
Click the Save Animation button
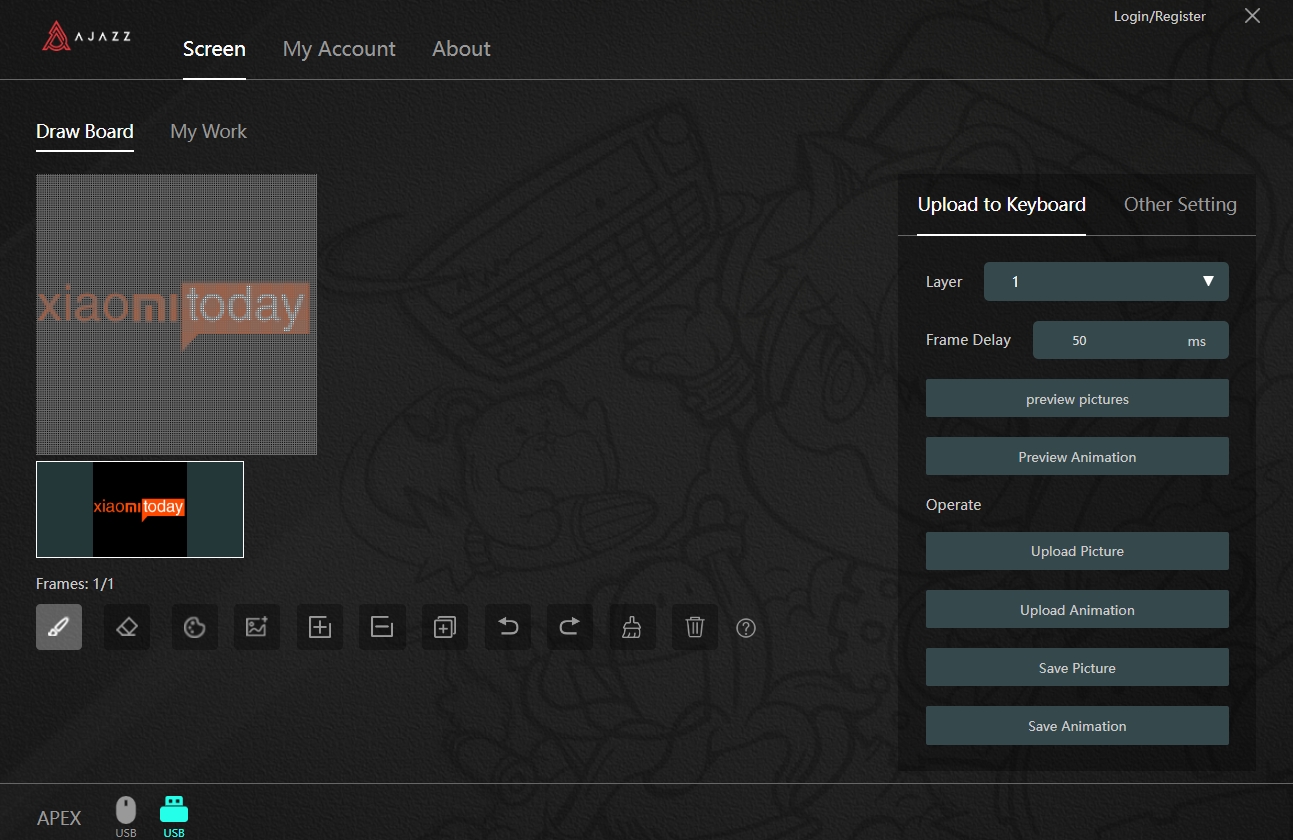pyautogui.click(x=1077, y=725)
